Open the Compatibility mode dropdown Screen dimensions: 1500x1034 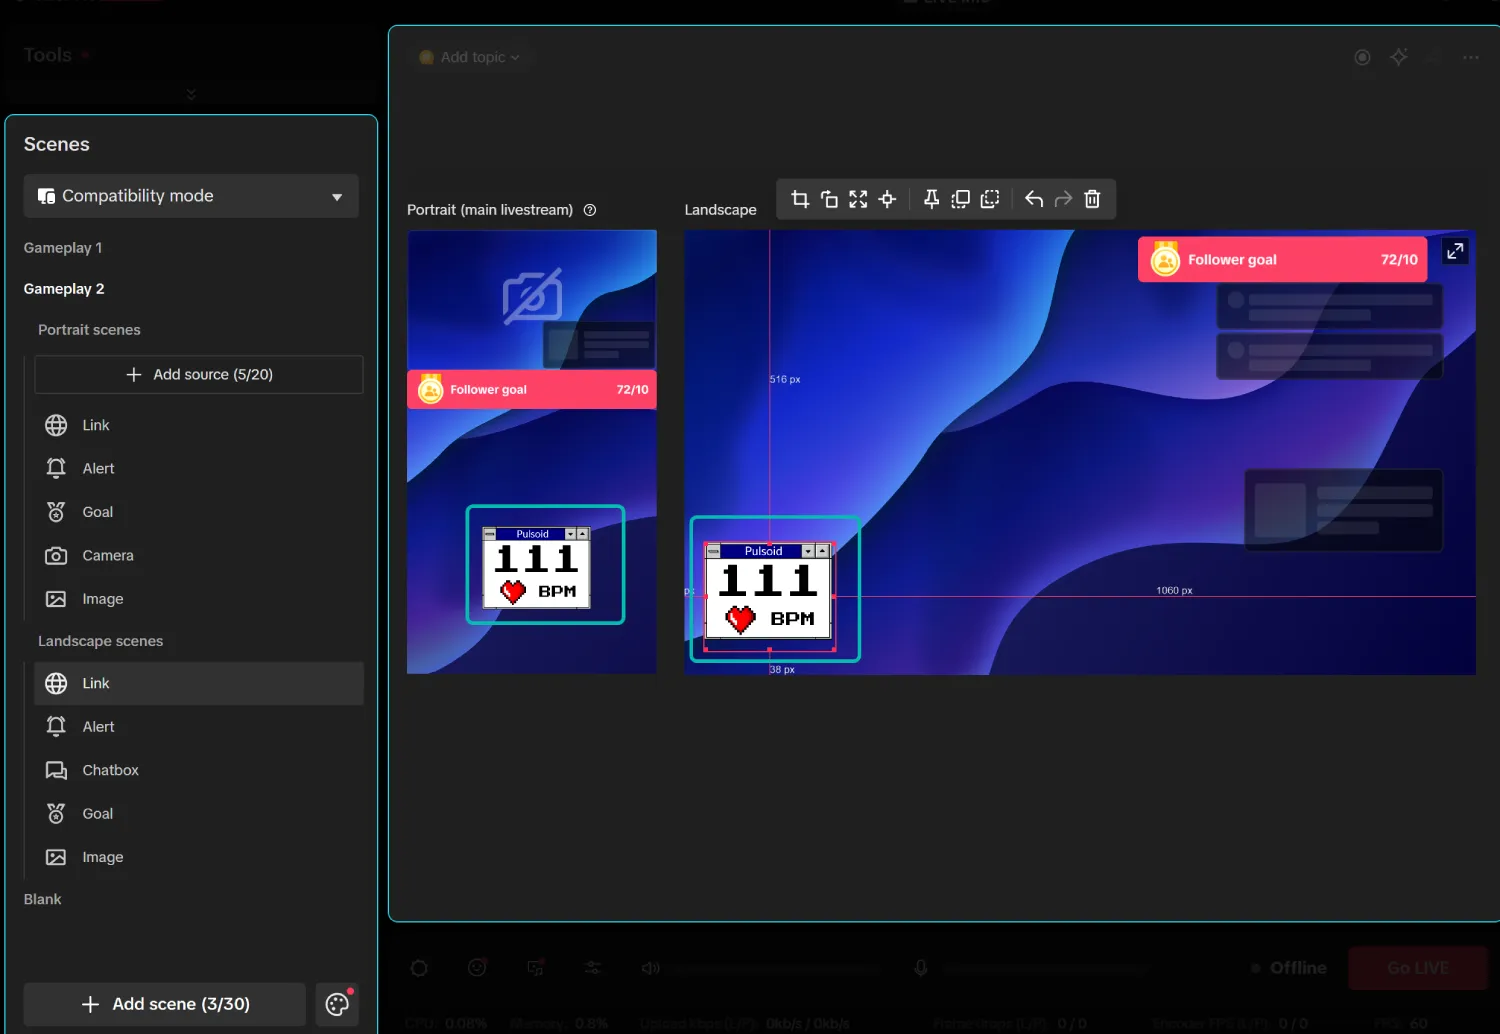[191, 196]
